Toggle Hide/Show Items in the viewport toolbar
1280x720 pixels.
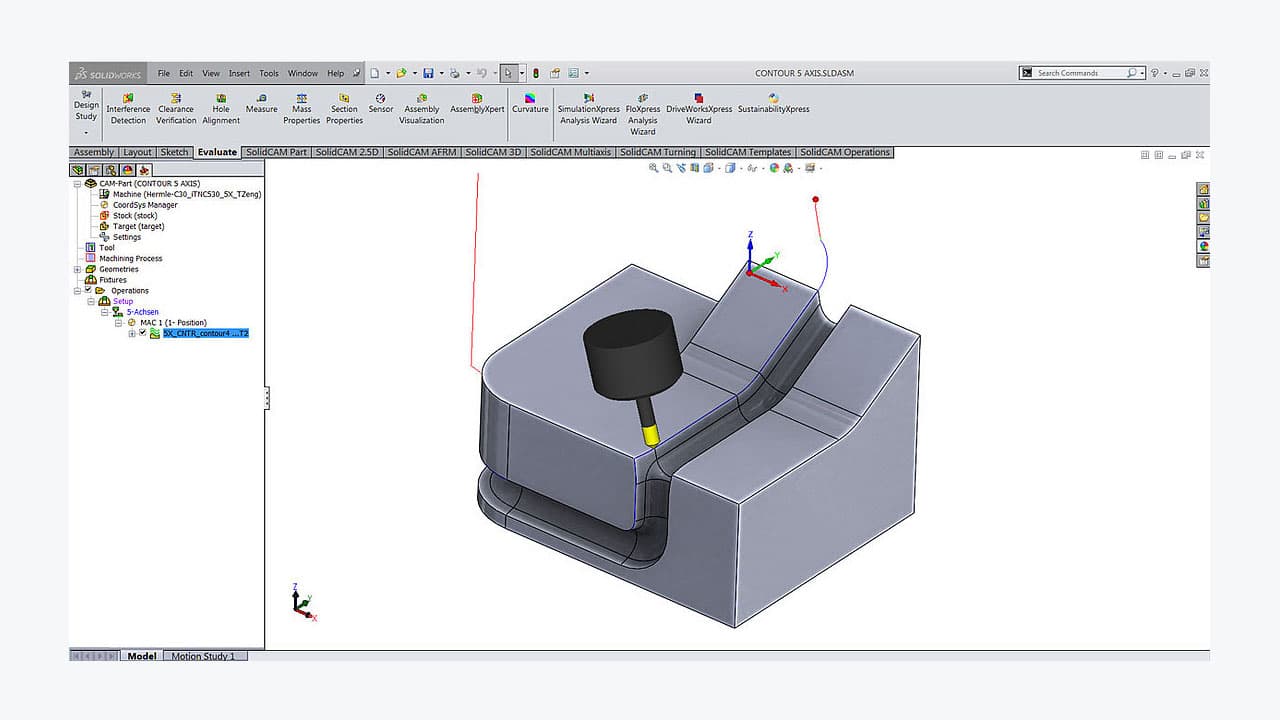coord(751,167)
